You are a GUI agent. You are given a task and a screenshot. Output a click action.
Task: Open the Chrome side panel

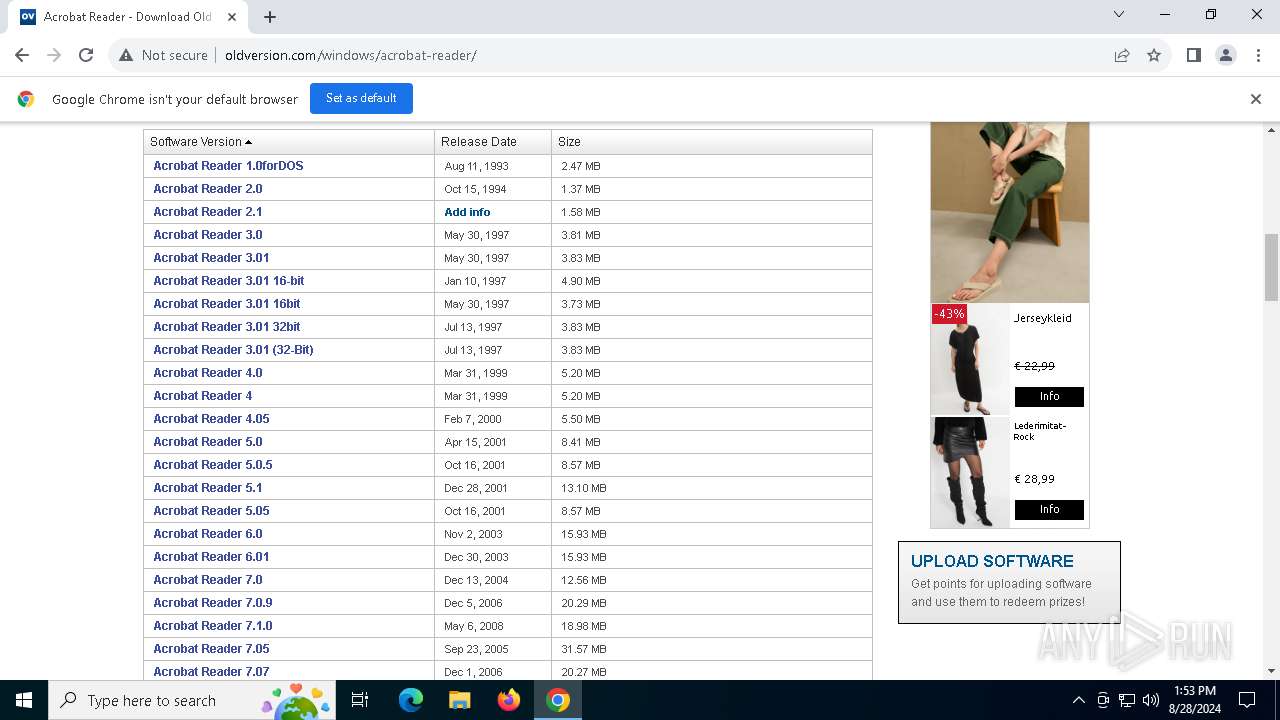(1193, 55)
